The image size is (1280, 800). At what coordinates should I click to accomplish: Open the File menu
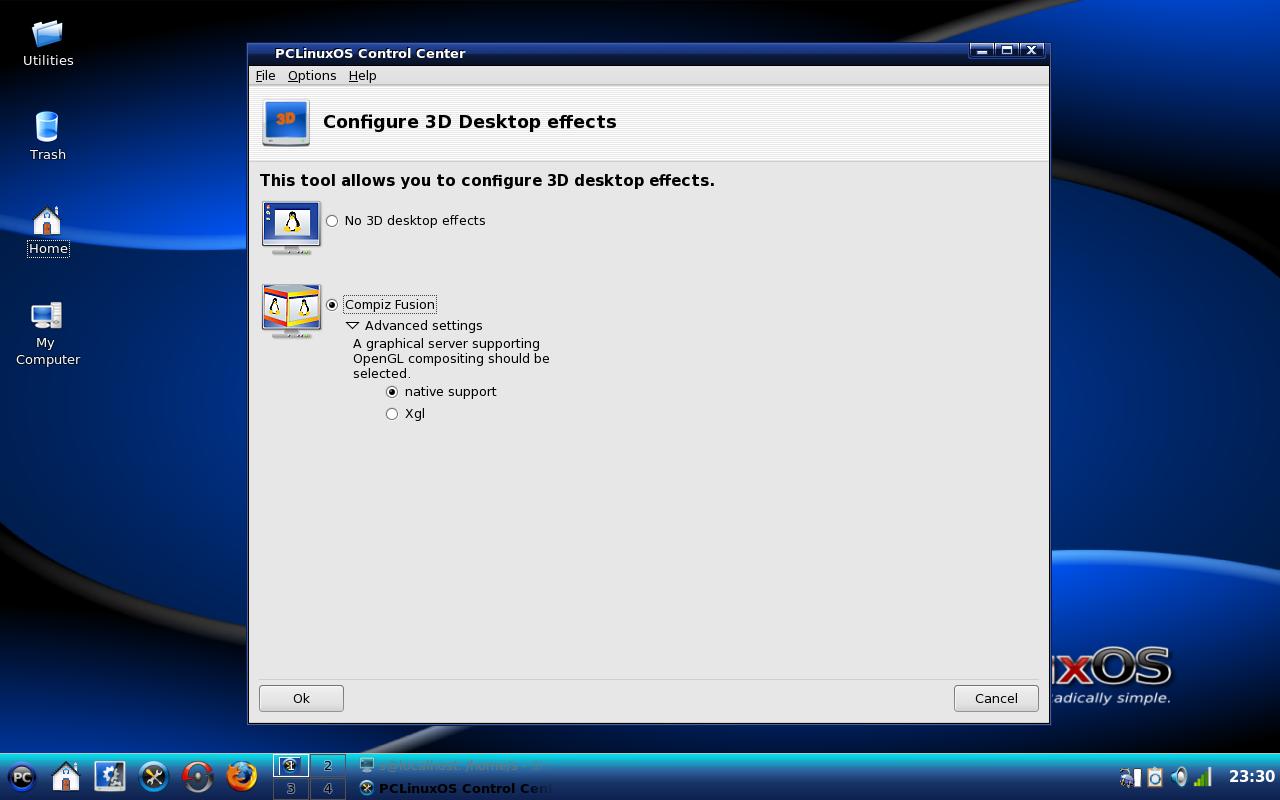click(265, 76)
